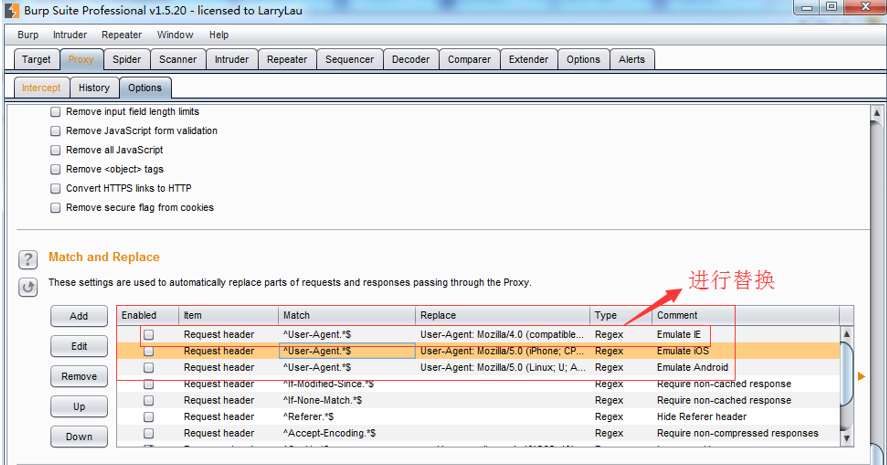Image resolution: width=887 pixels, height=465 pixels.
Task: Enable the Emulate IE rule checkbox
Action: click(148, 334)
